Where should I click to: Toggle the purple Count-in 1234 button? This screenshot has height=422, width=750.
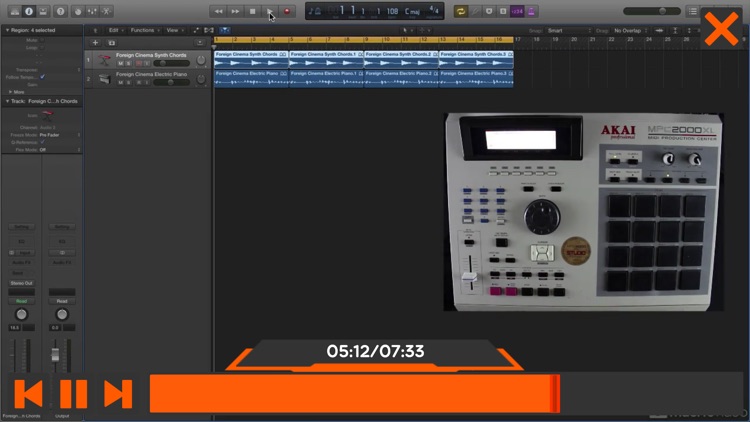pos(517,11)
